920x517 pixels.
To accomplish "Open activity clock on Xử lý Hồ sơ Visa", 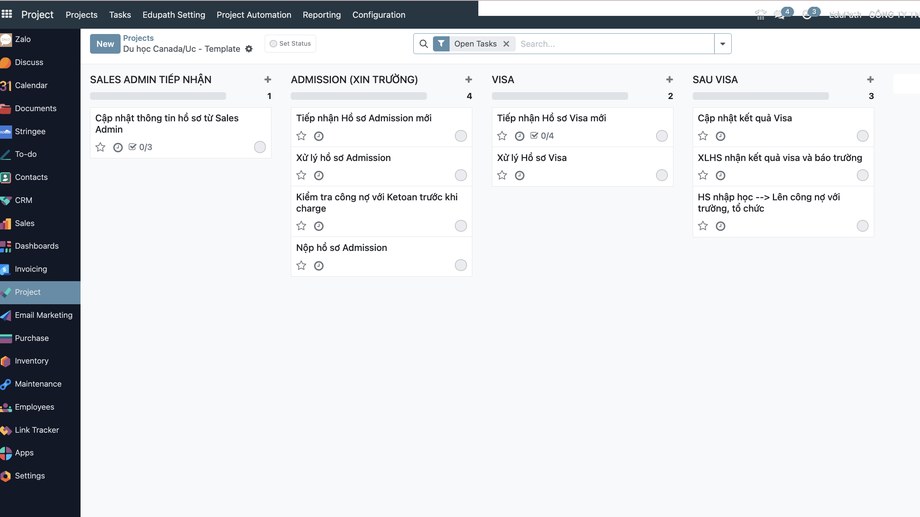I will 519,175.
